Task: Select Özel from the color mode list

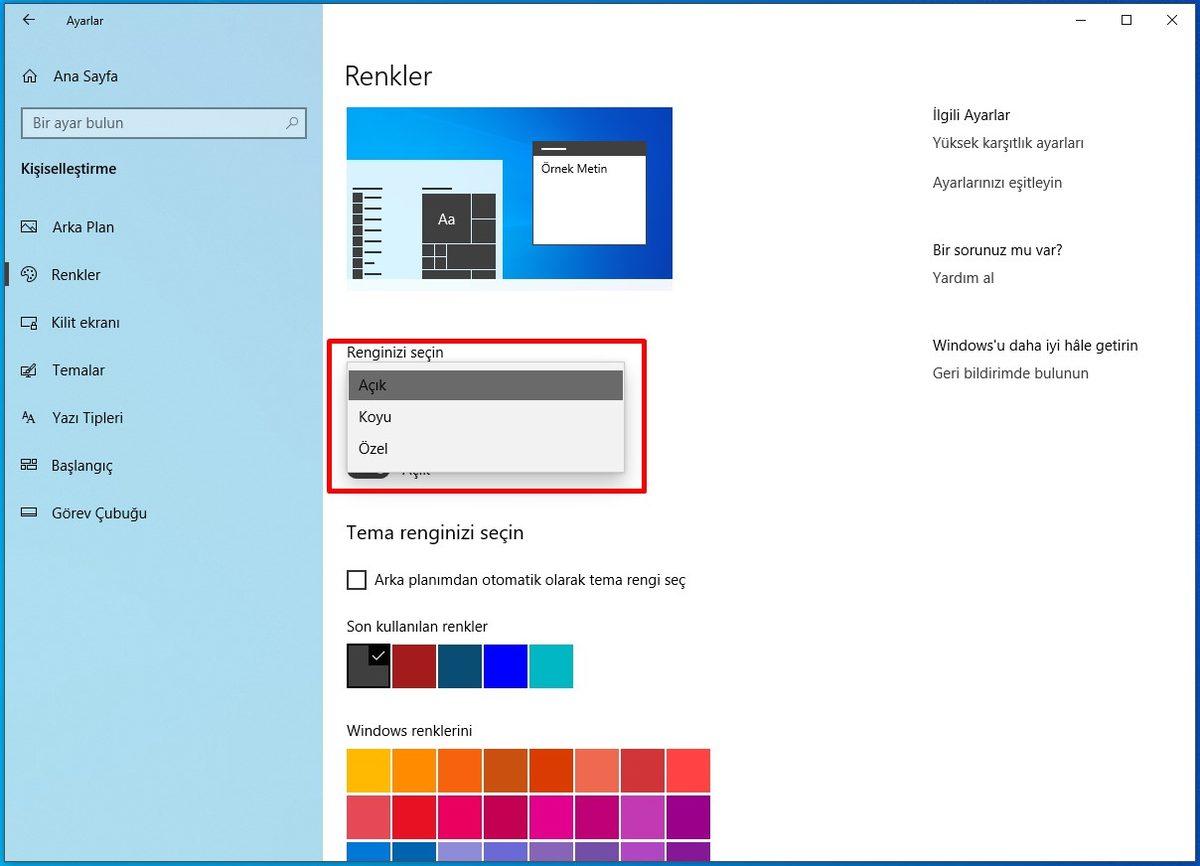Action: coord(485,449)
